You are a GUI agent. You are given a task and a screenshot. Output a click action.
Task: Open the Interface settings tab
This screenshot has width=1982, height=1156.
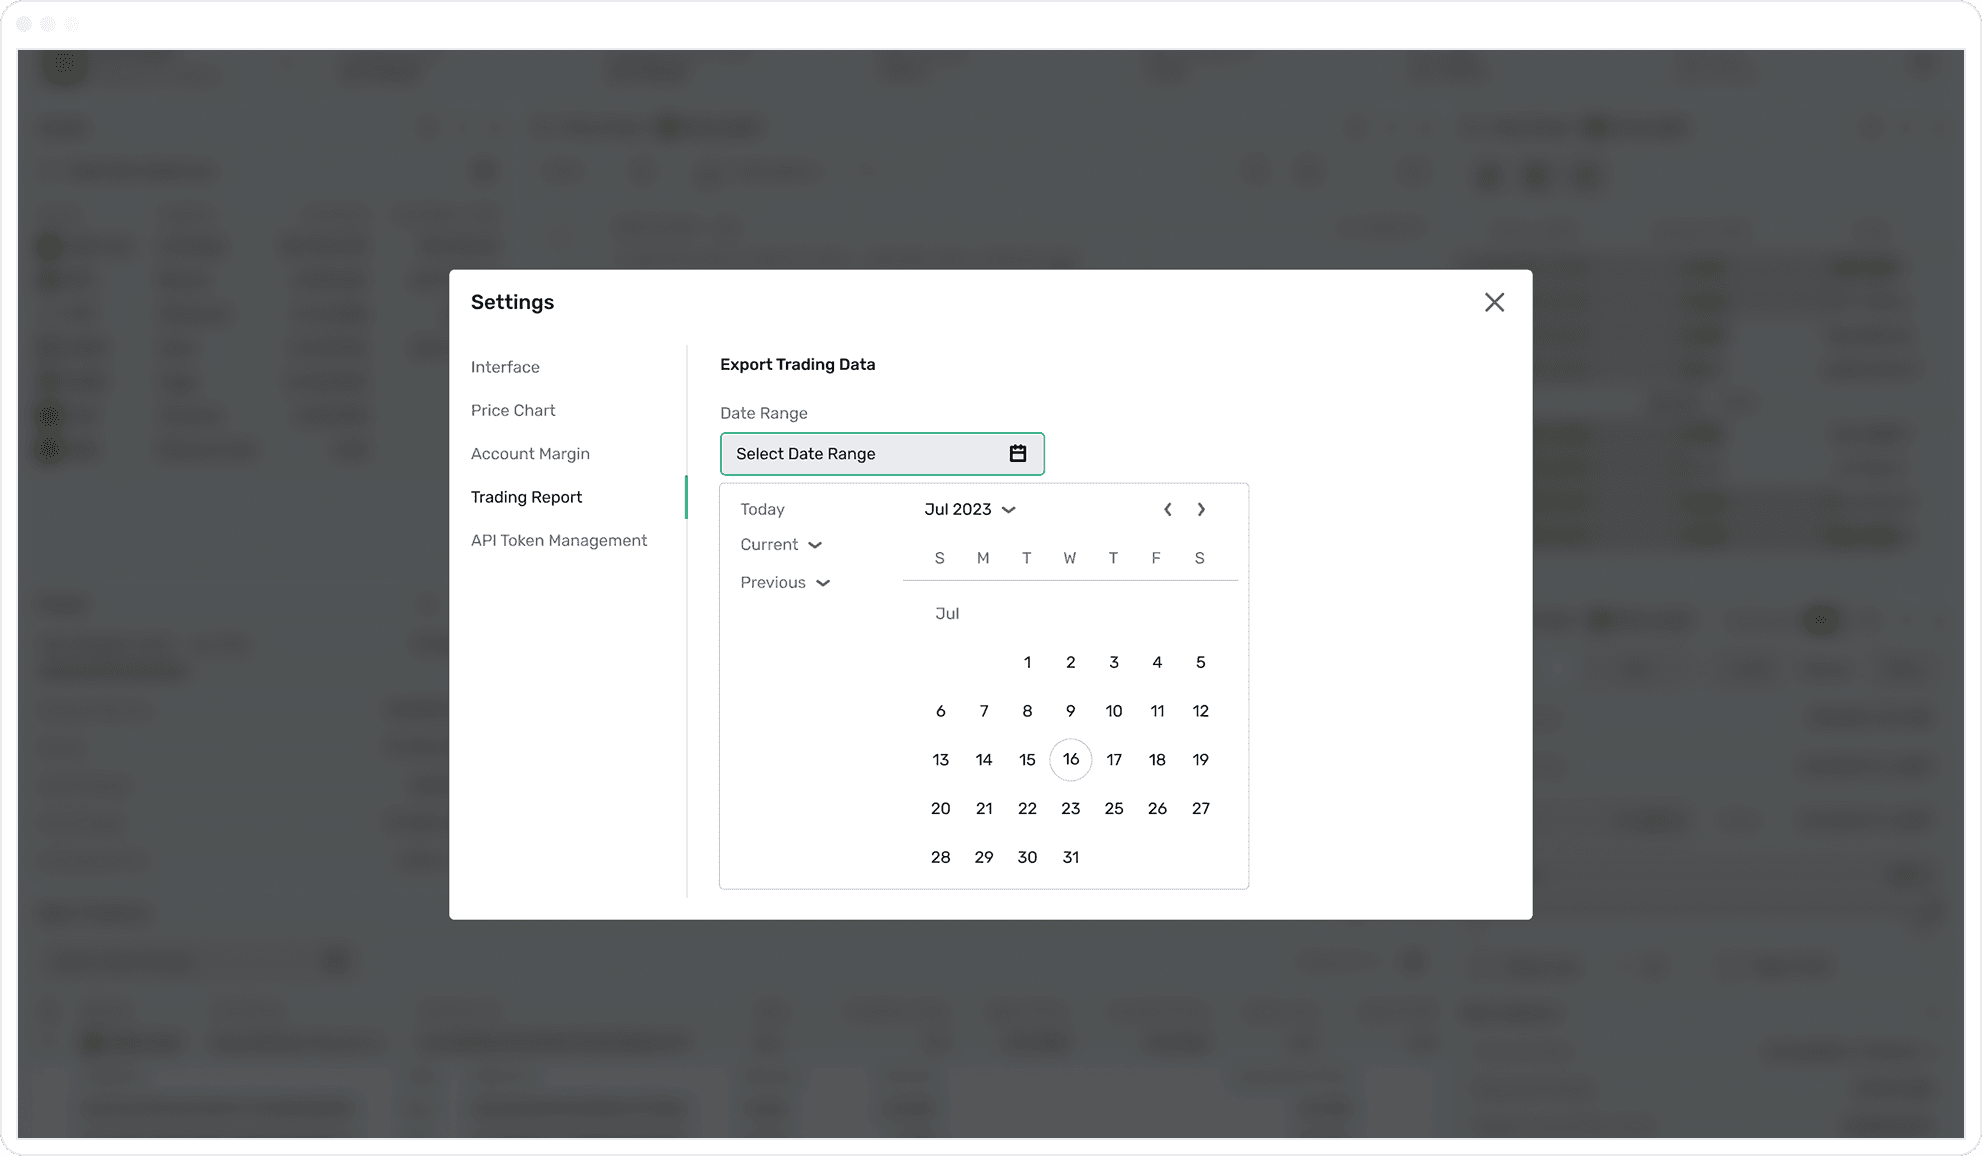click(505, 367)
